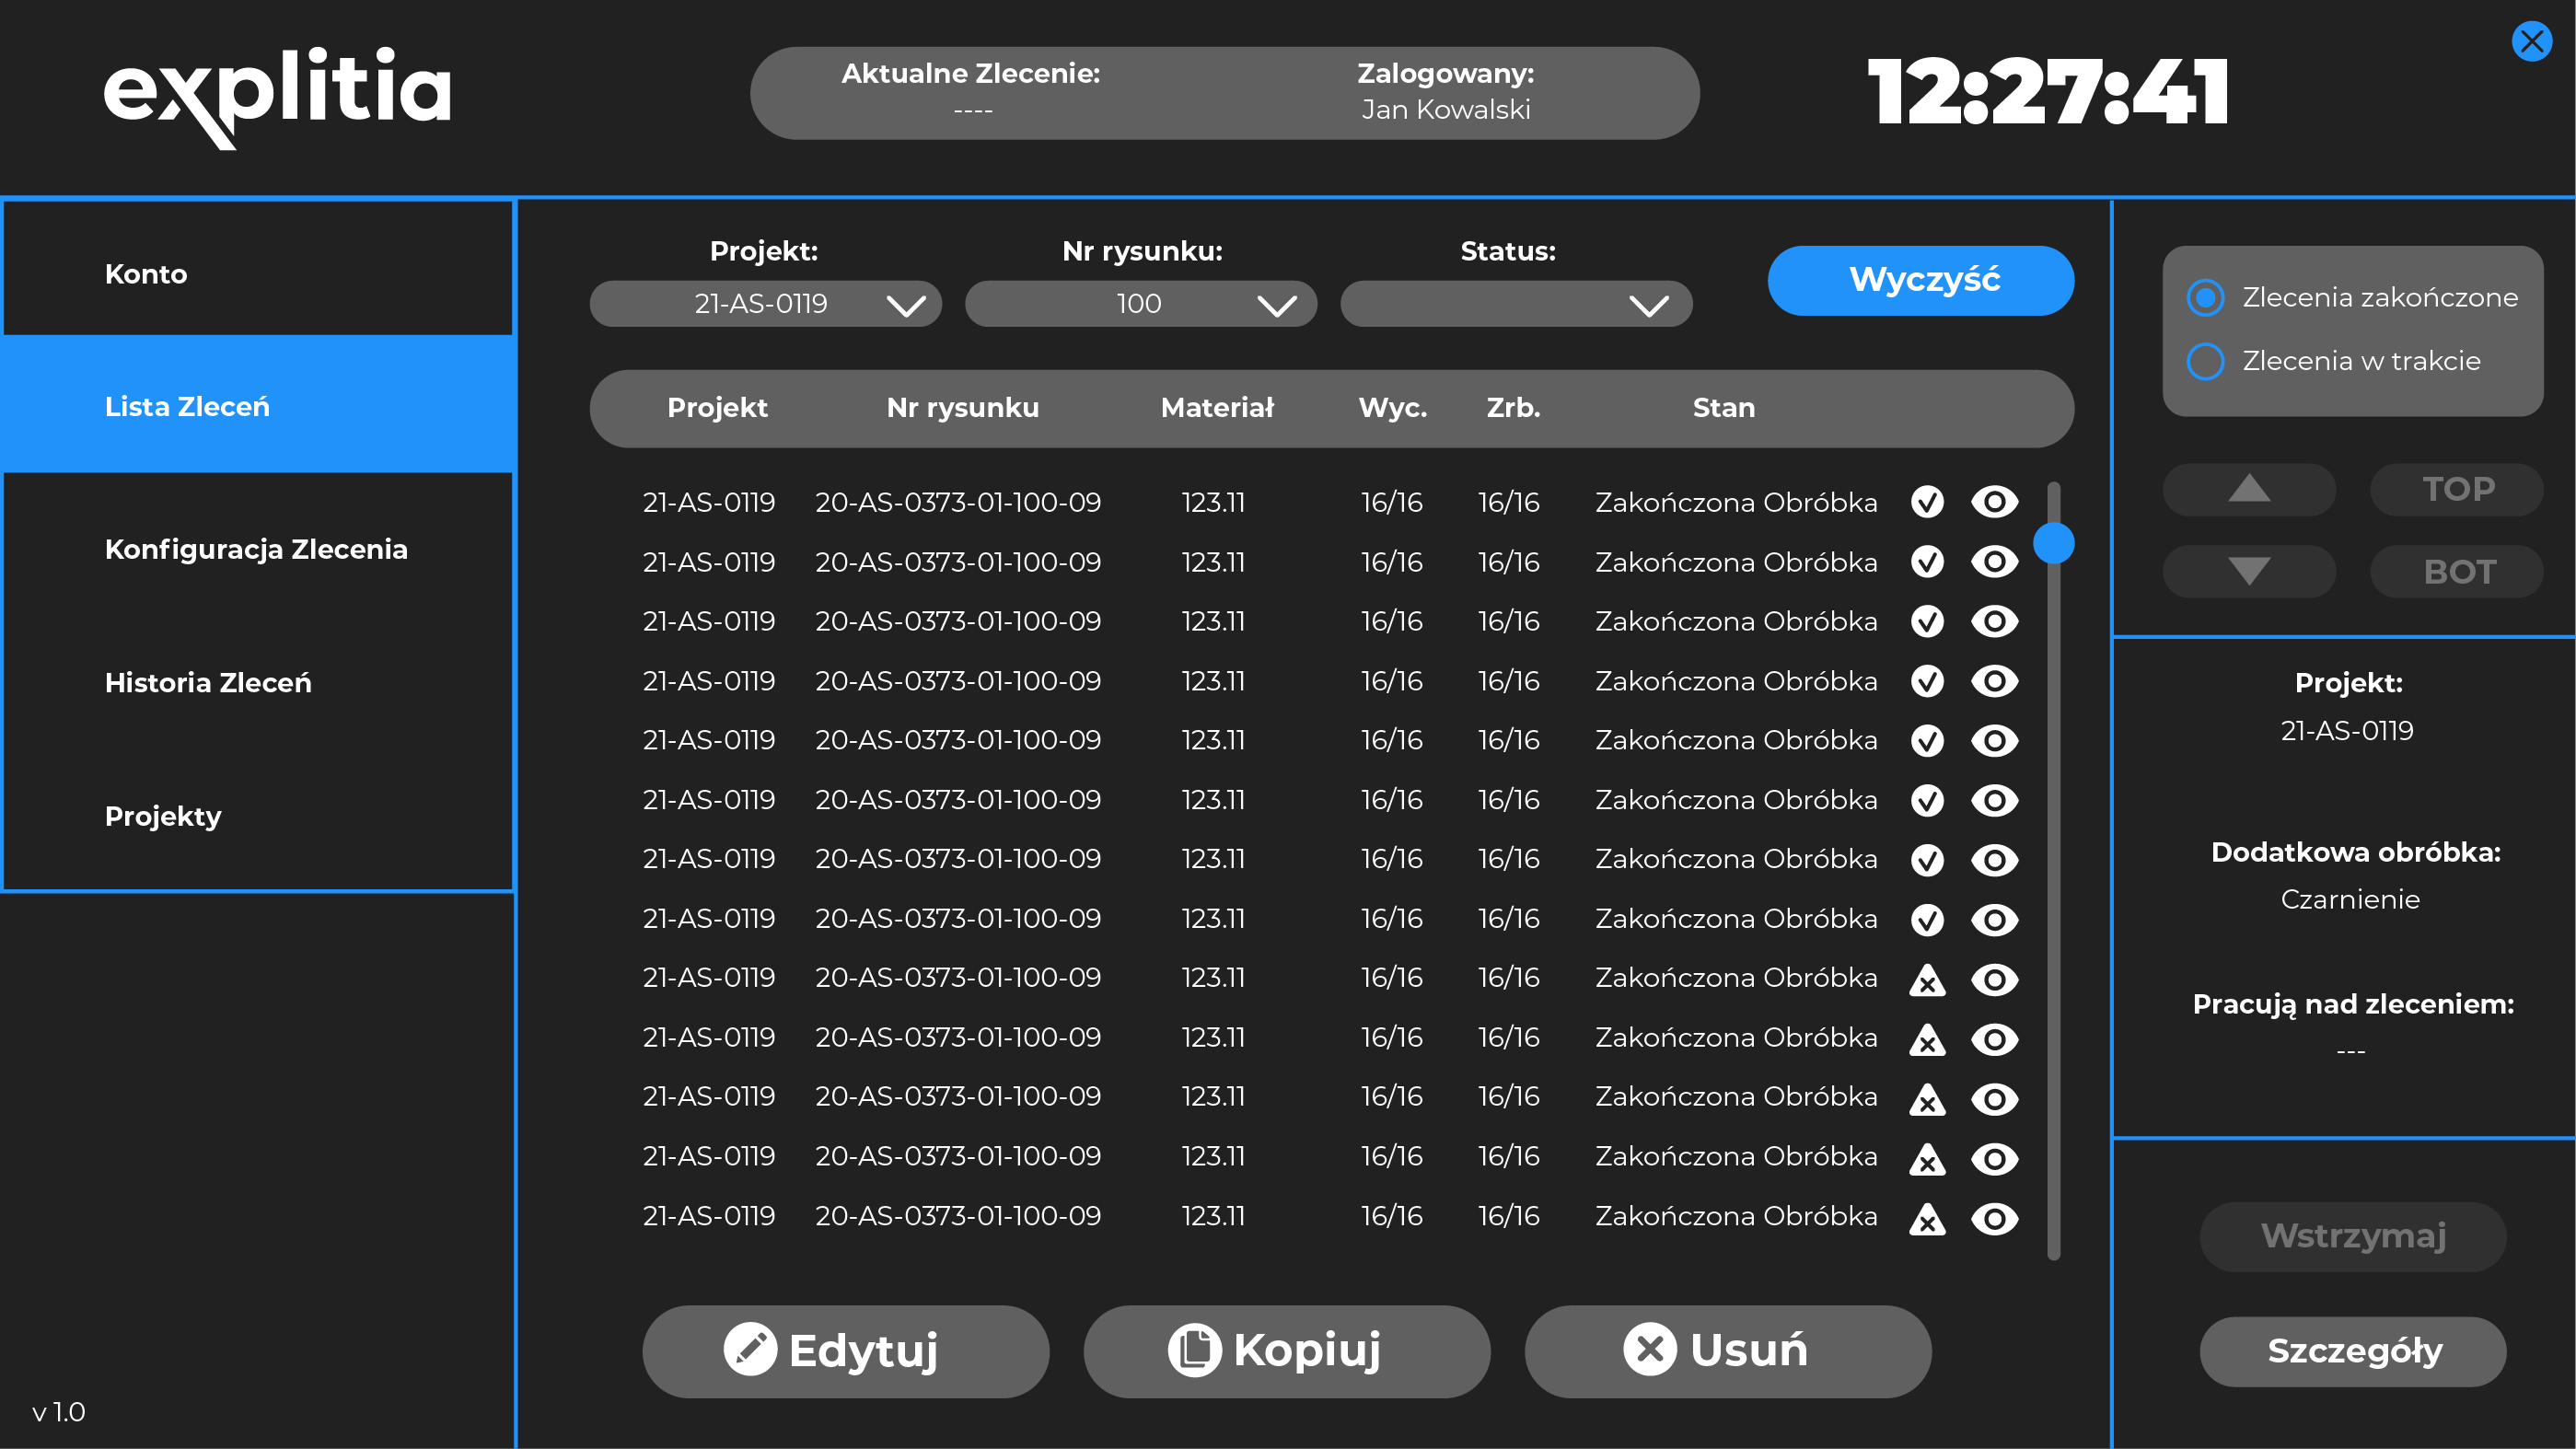
Task: Click the X circle icon on Usuń
Action: coord(1650,1349)
